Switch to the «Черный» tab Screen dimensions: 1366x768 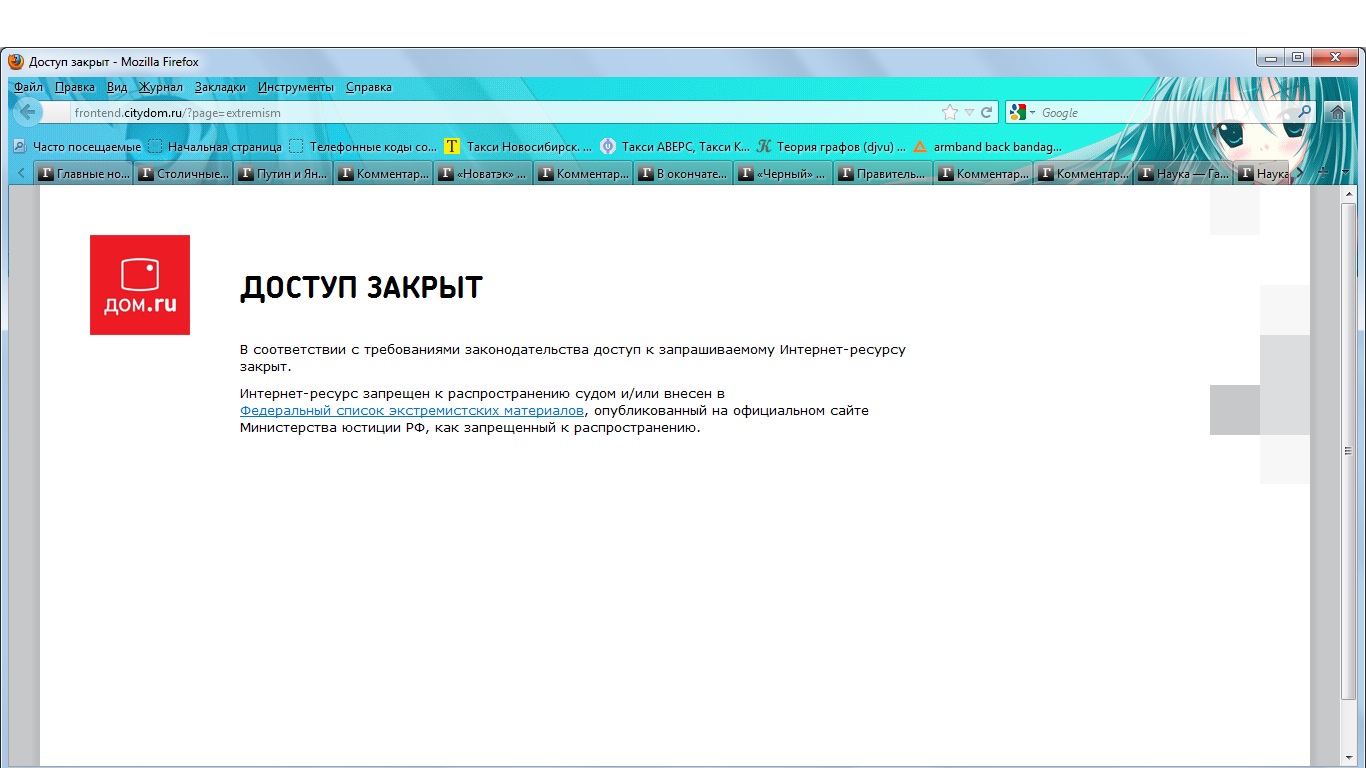[783, 173]
